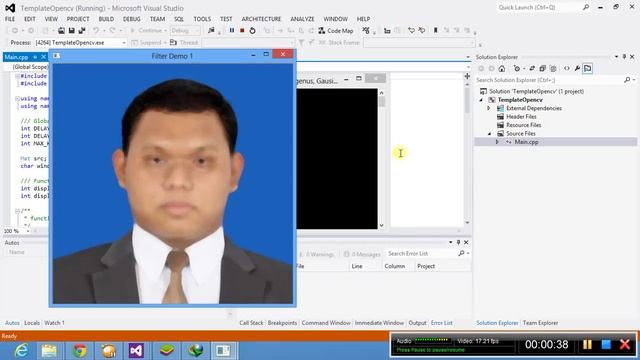This screenshot has width=640, height=360.
Task: Click in the Search Solution Explorer field
Action: [x=549, y=80]
